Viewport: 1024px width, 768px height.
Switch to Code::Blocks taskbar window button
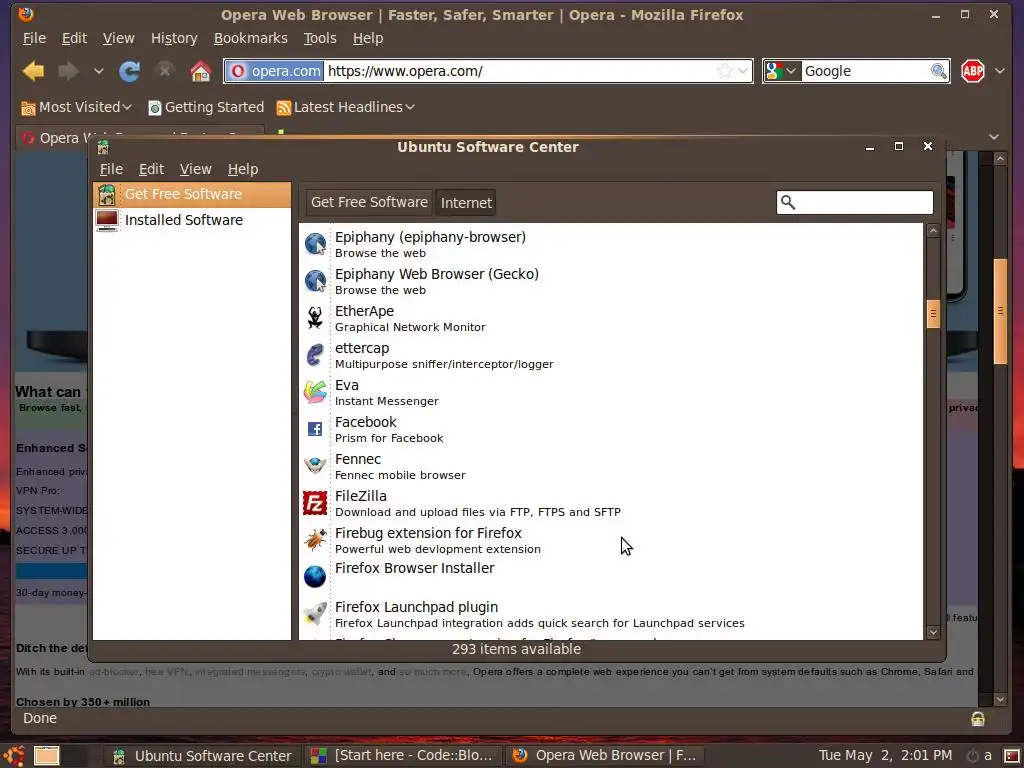[403, 756]
